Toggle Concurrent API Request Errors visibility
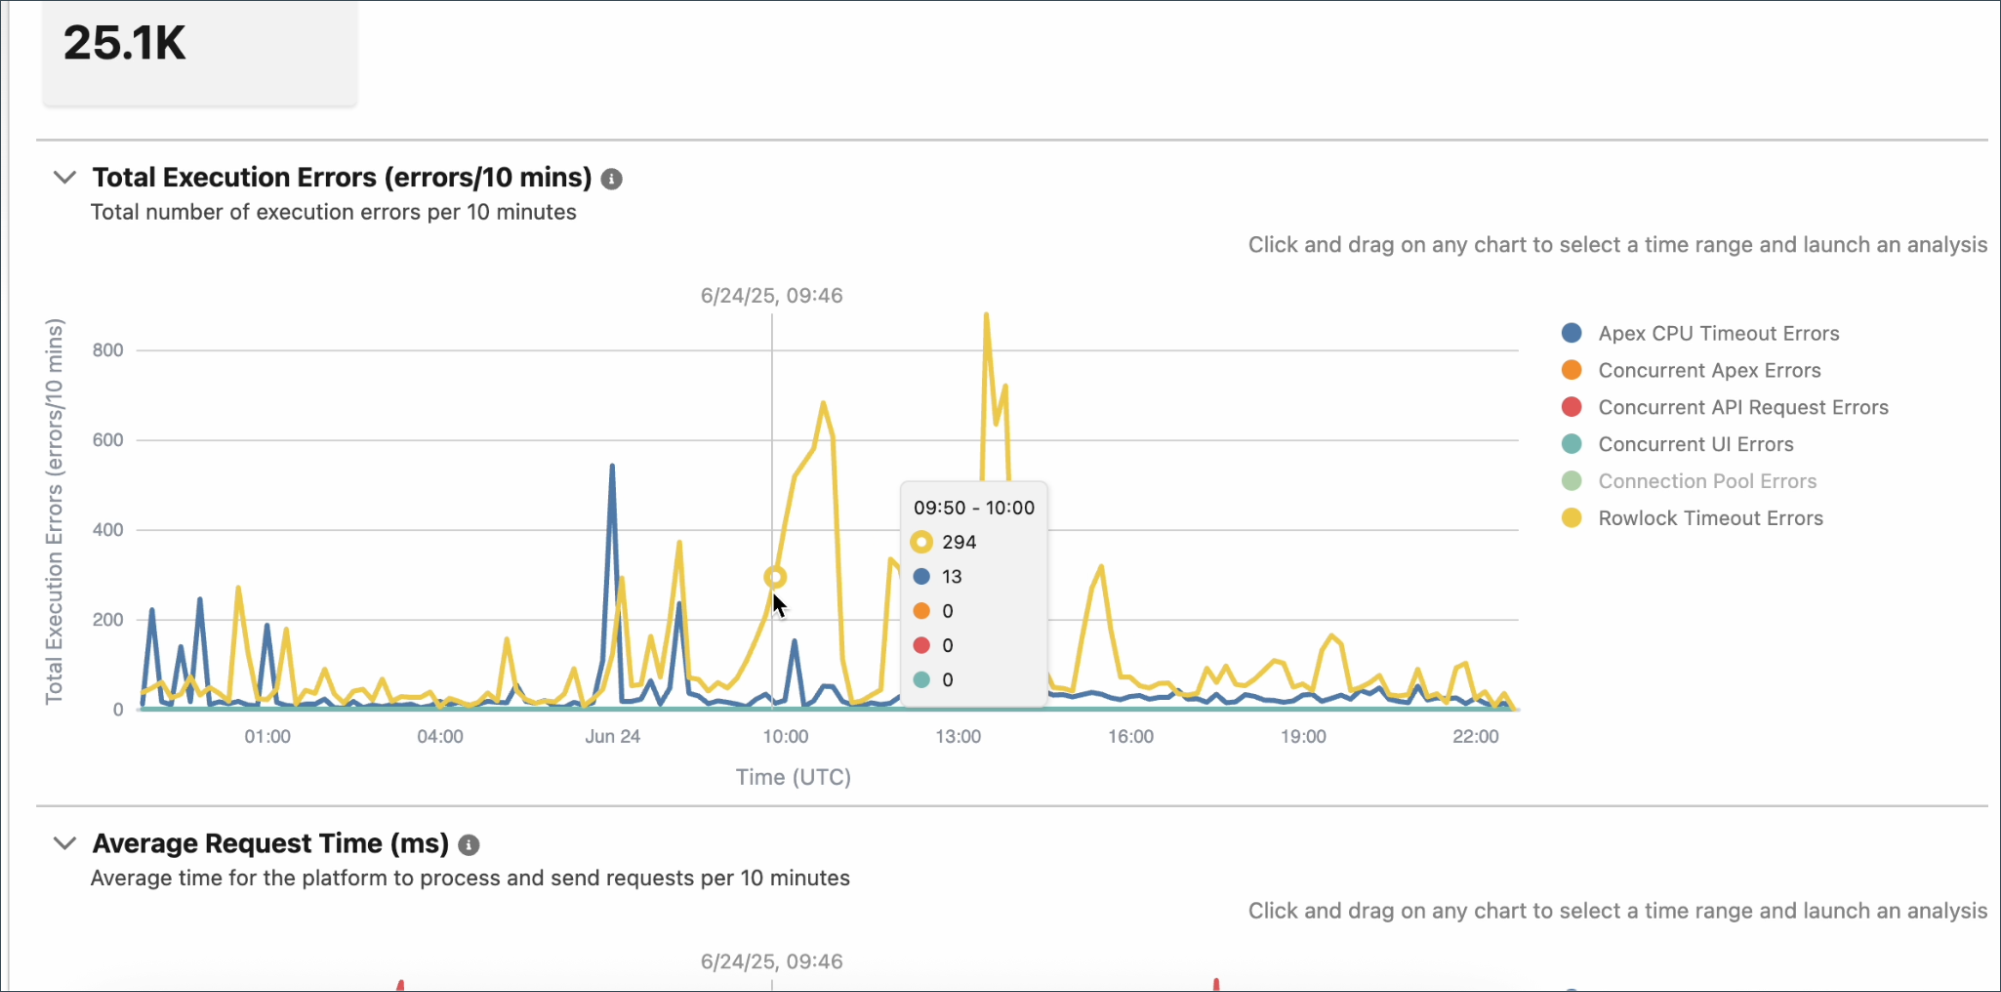The image size is (2001, 992). tap(1572, 407)
